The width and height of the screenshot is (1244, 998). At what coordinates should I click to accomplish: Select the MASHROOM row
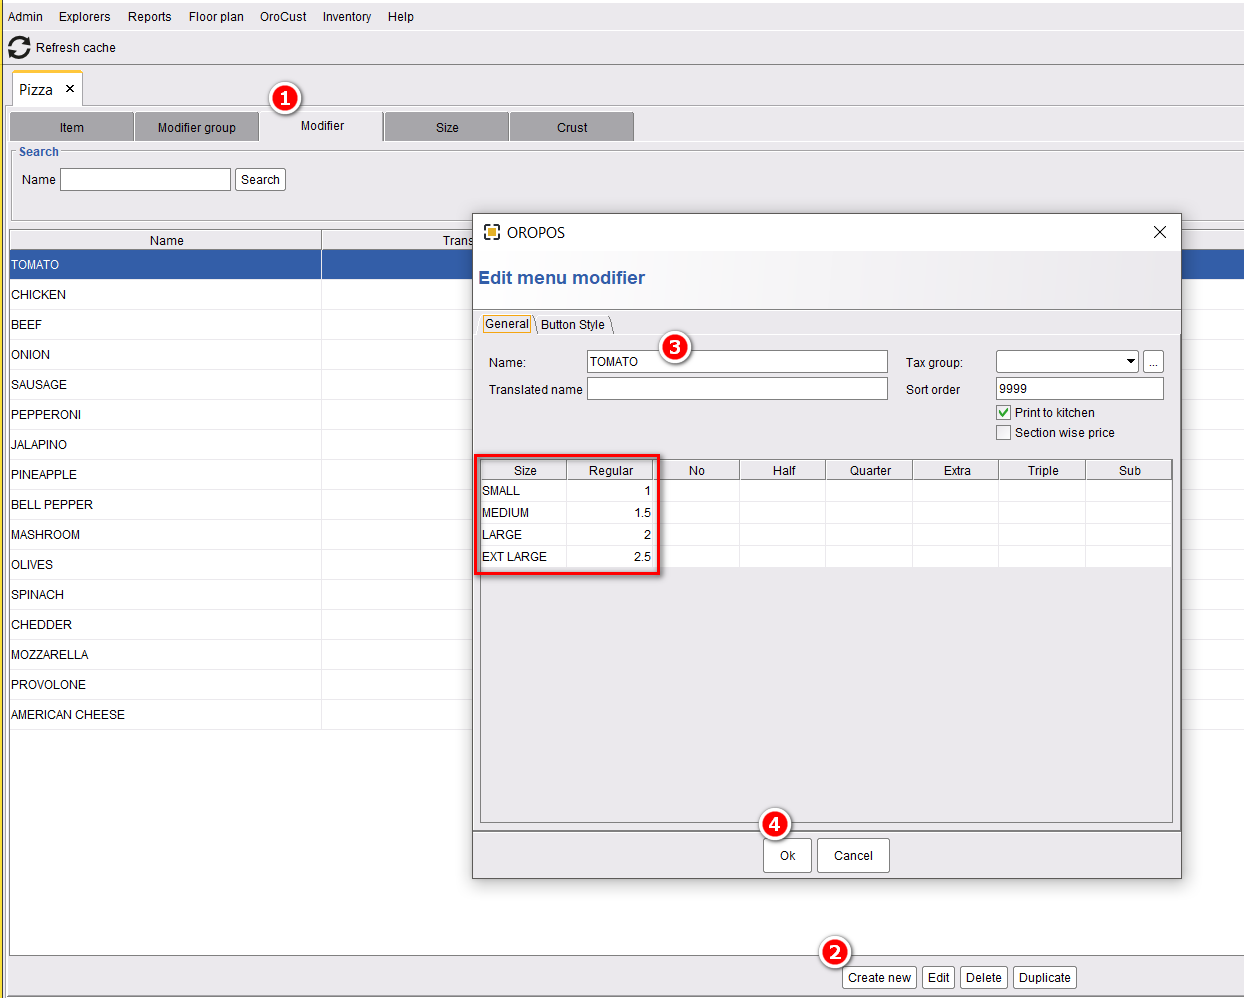[x=240, y=535]
